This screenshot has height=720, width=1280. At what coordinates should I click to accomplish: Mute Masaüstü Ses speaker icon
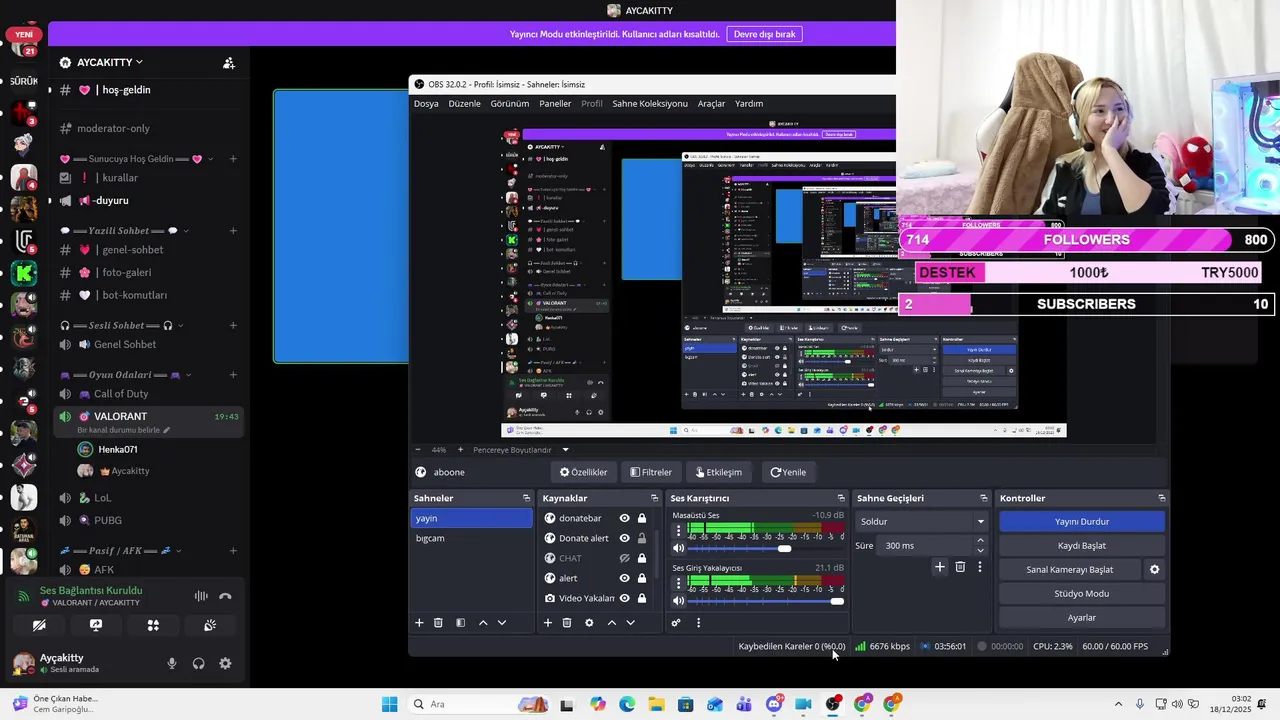pos(679,548)
